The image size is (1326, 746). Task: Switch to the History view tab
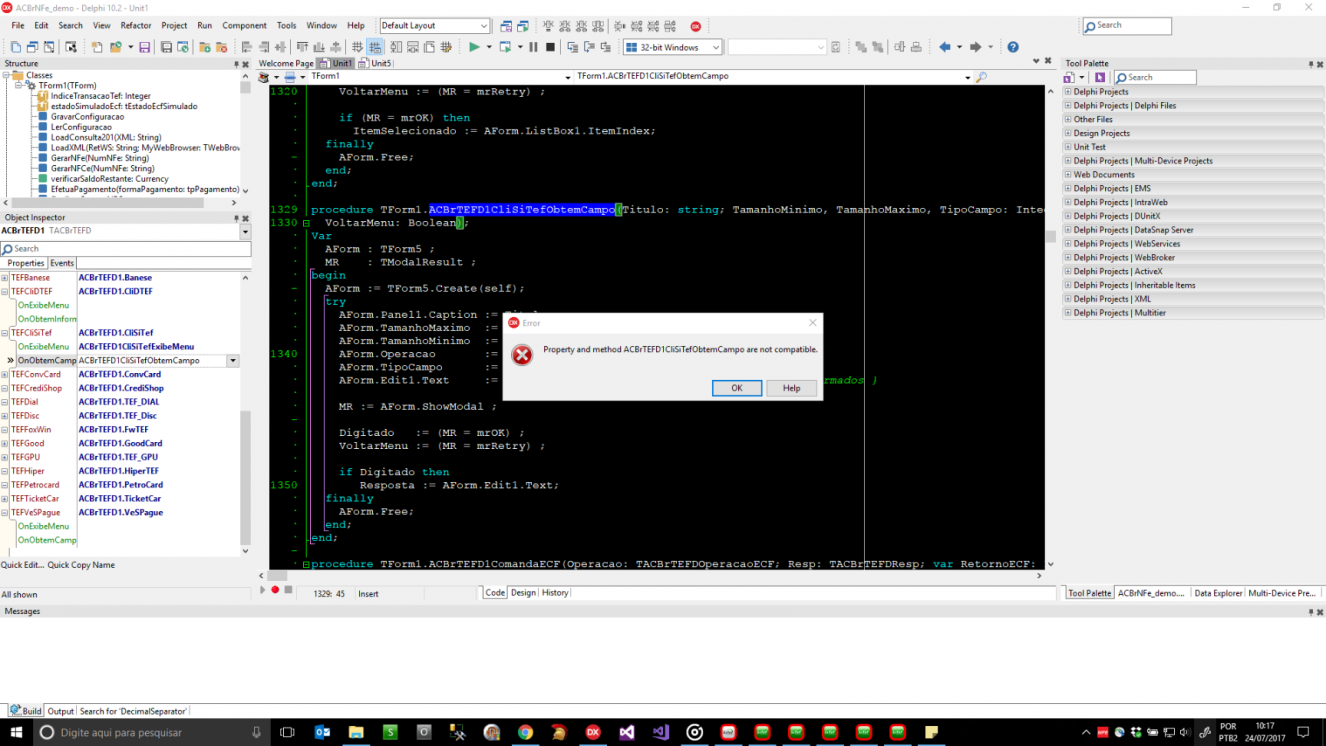pos(555,593)
